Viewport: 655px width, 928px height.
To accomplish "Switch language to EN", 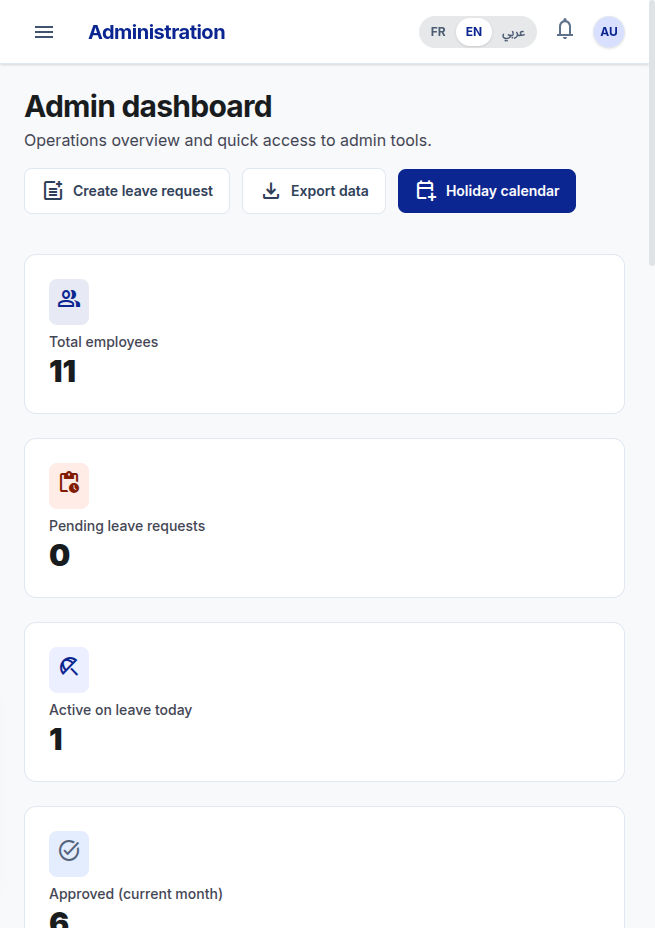I will (473, 32).
